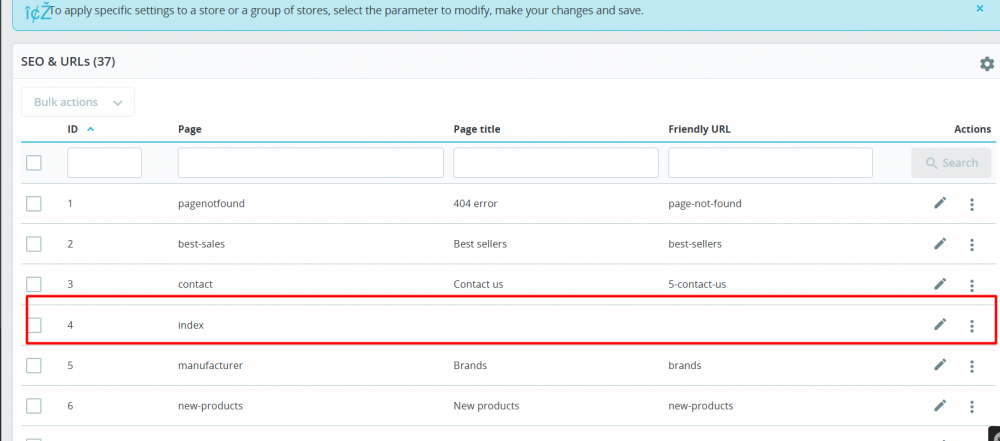Expand the Bulk actions dropdown
Screen dimensions: 1000x441
point(78,102)
